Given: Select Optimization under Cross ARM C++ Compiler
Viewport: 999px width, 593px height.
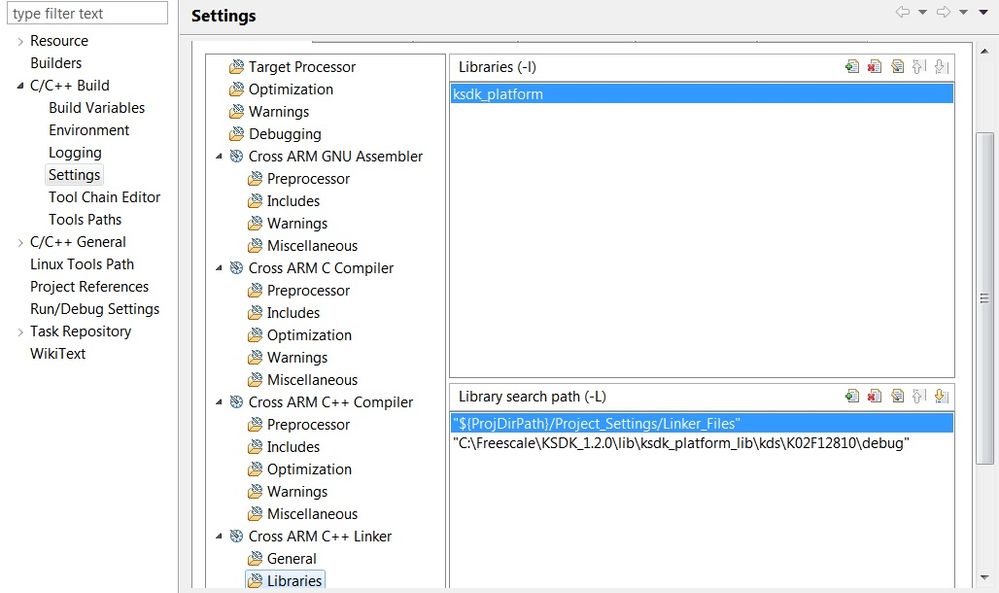Looking at the screenshot, I should point(309,469).
